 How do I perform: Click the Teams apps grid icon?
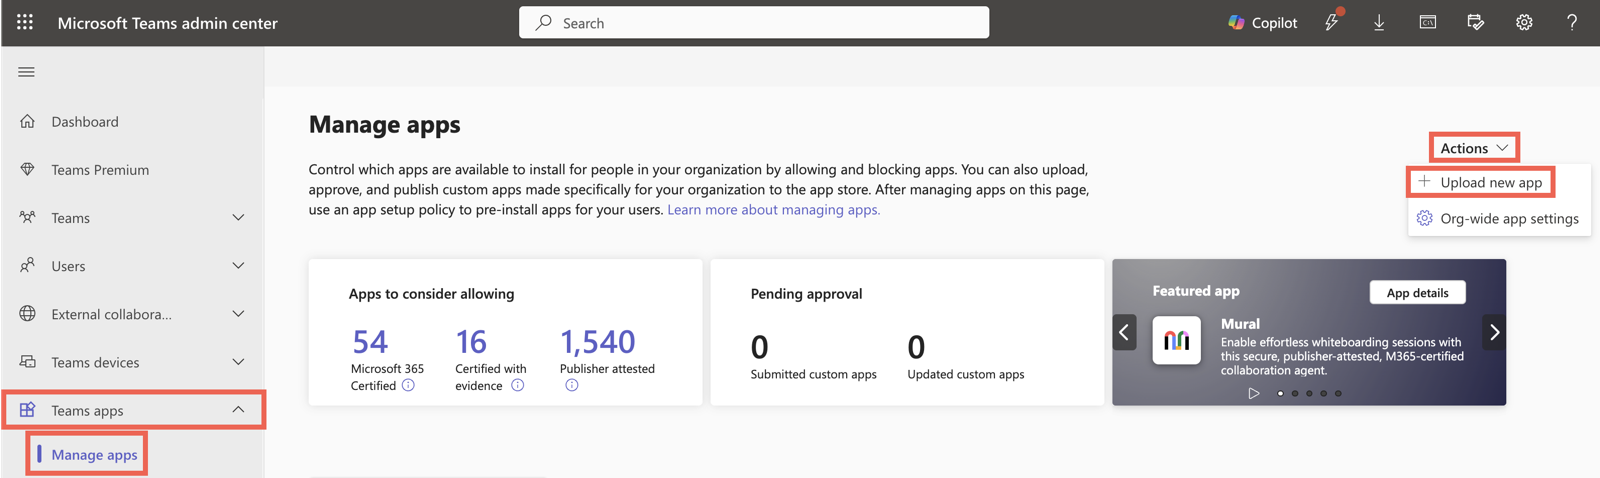(x=27, y=409)
